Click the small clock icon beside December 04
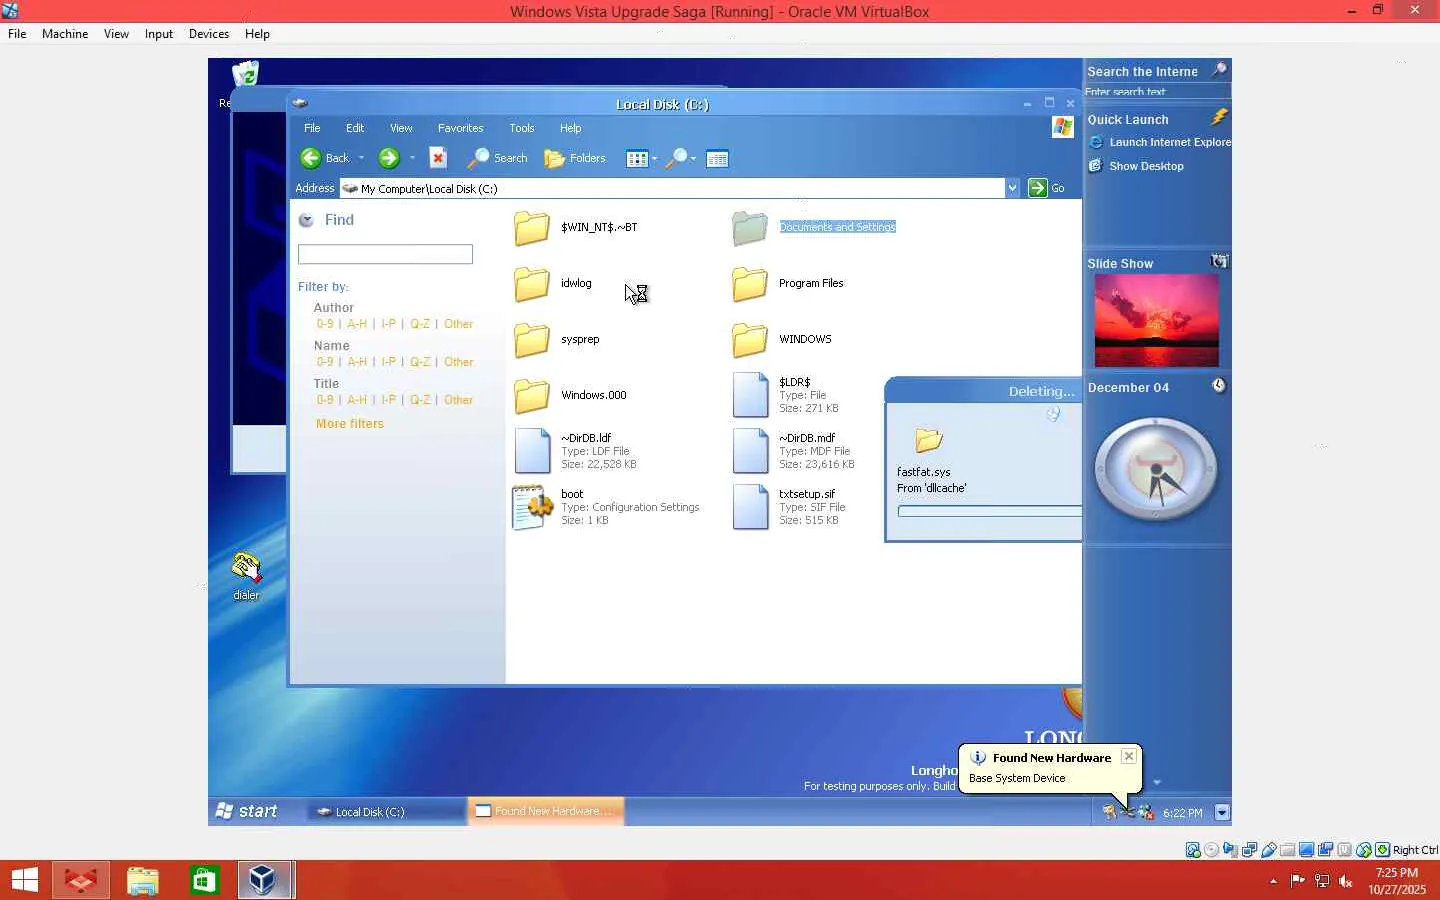The width and height of the screenshot is (1440, 900). click(x=1219, y=386)
